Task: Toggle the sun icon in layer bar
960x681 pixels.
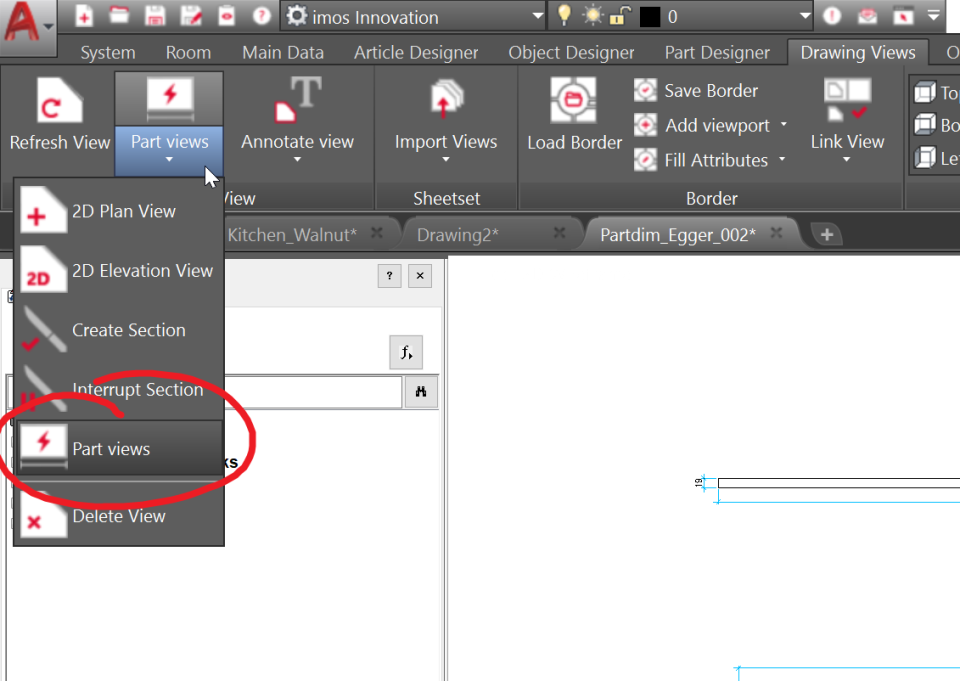Action: point(590,16)
